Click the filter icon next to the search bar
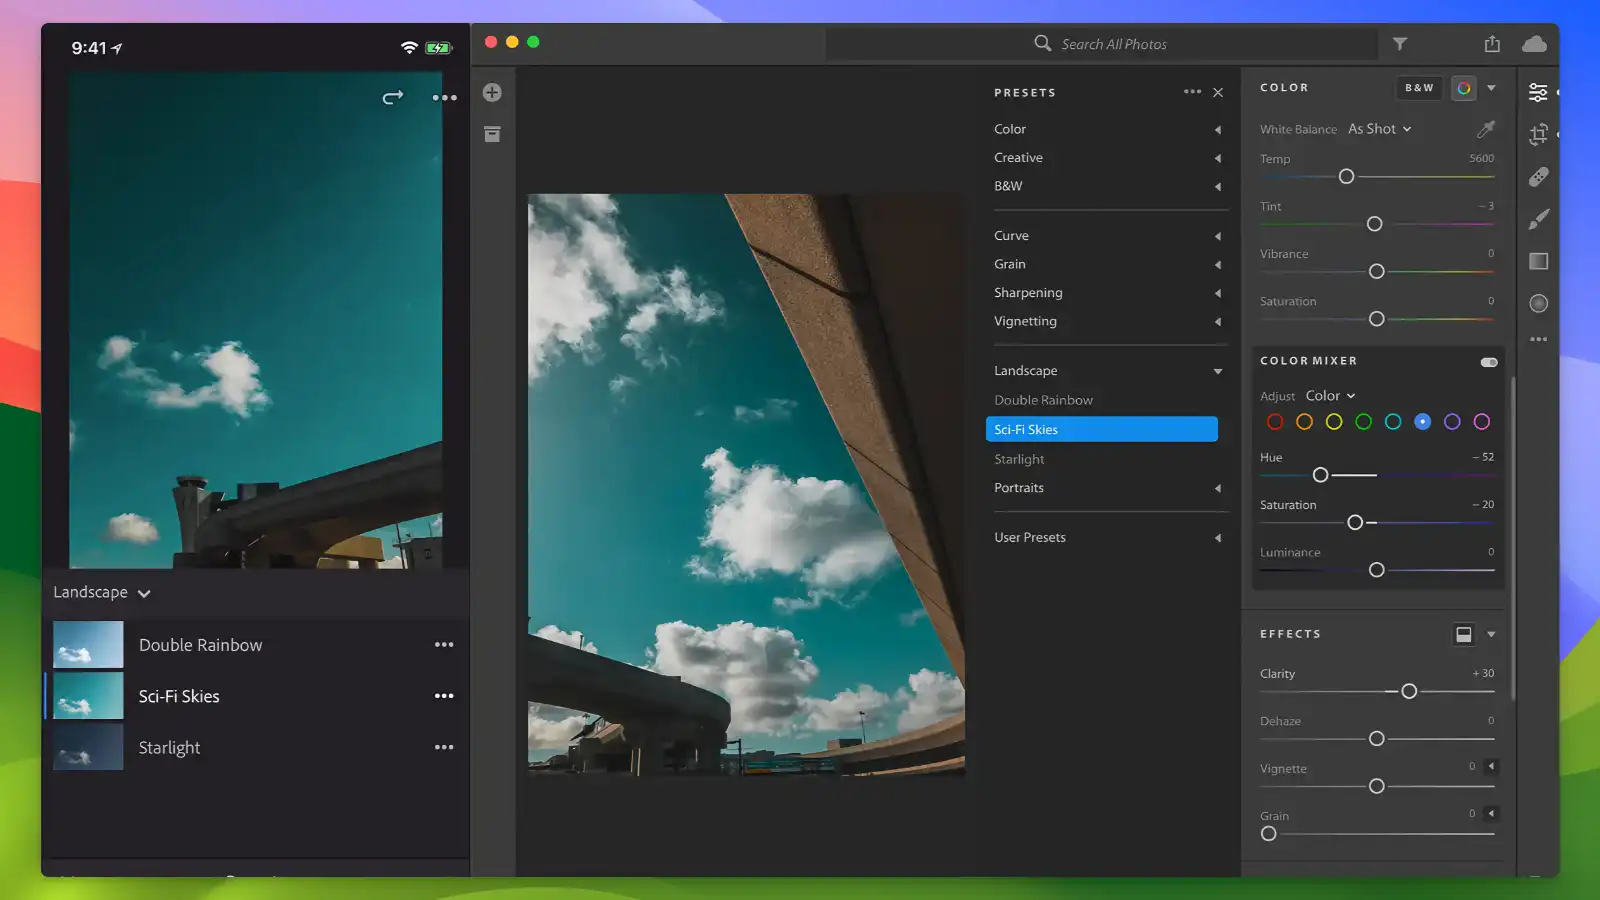This screenshot has width=1600, height=900. tap(1400, 44)
